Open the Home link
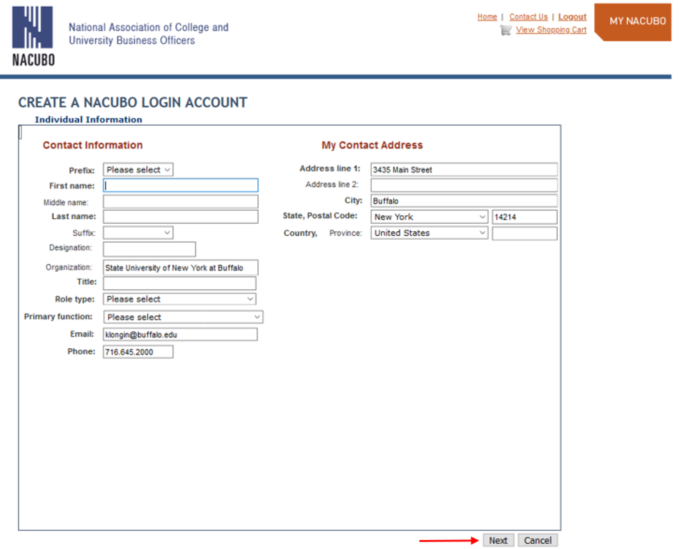679x549 pixels. (487, 17)
